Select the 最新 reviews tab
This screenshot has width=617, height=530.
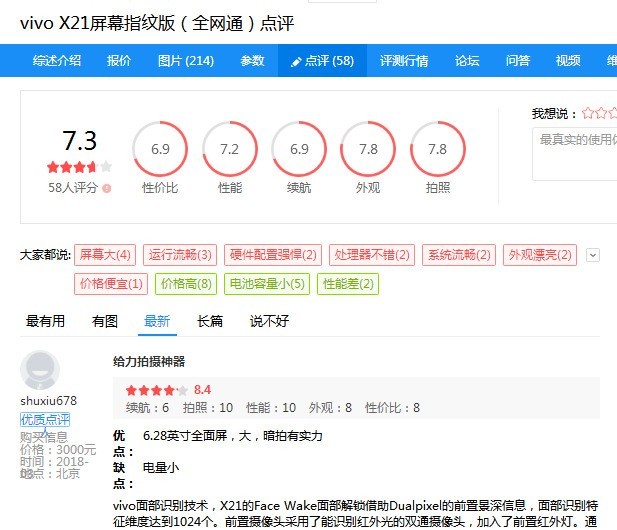click(x=157, y=321)
